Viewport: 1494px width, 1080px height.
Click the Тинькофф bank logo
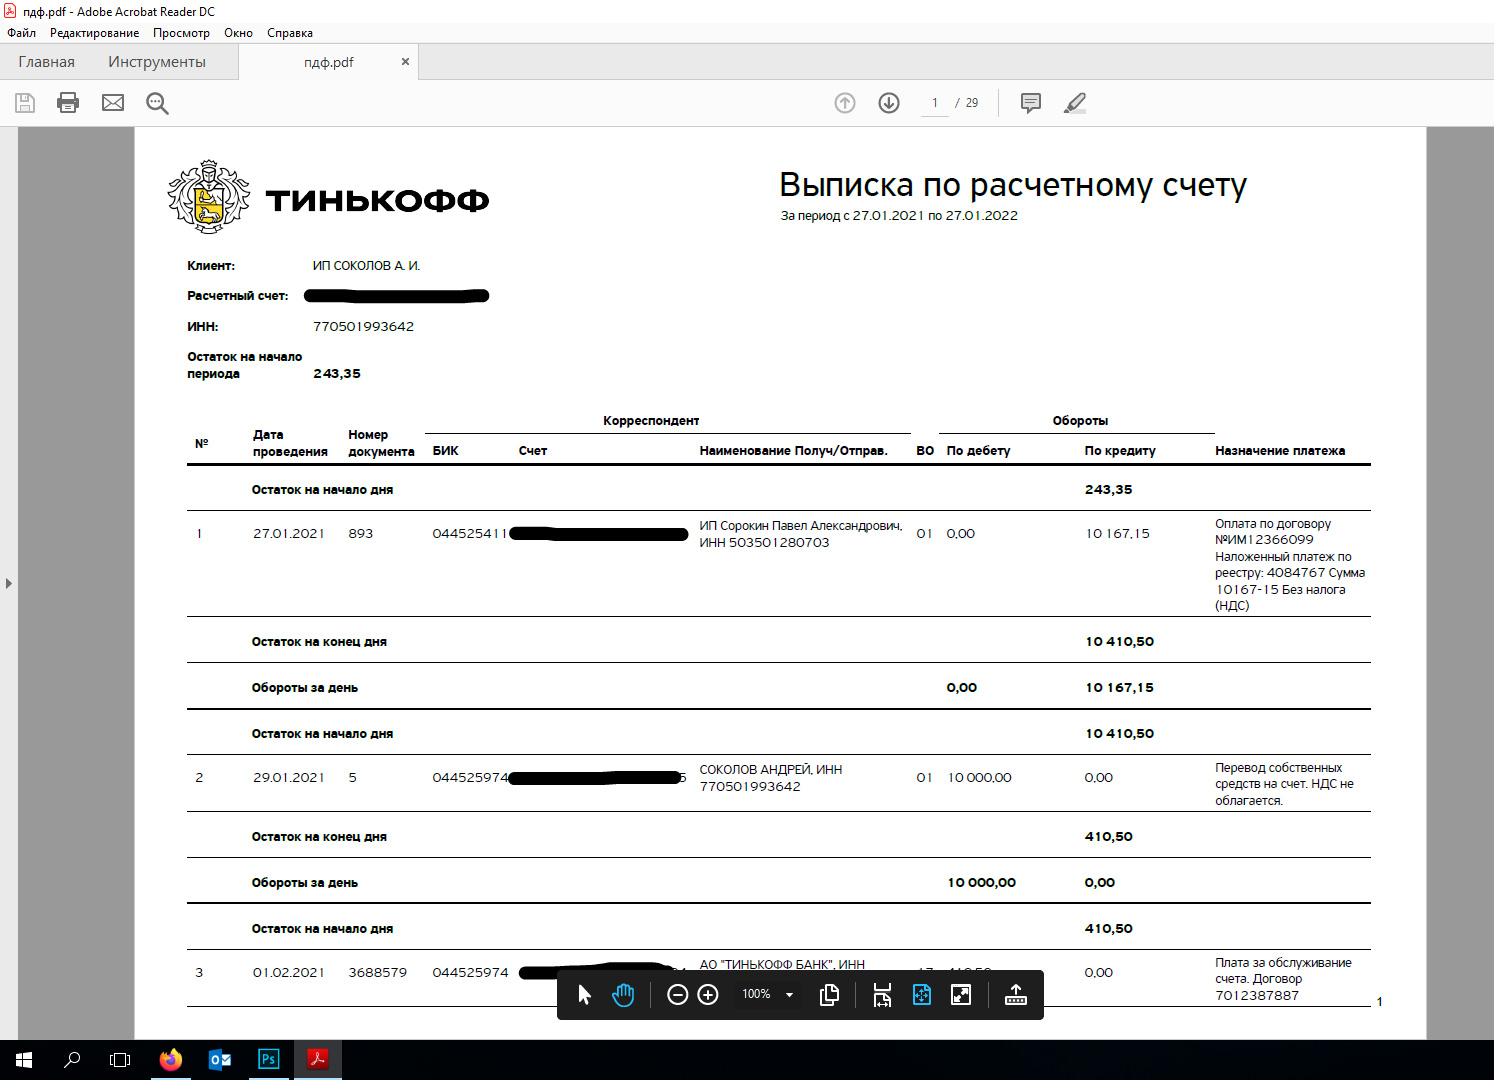click(328, 197)
